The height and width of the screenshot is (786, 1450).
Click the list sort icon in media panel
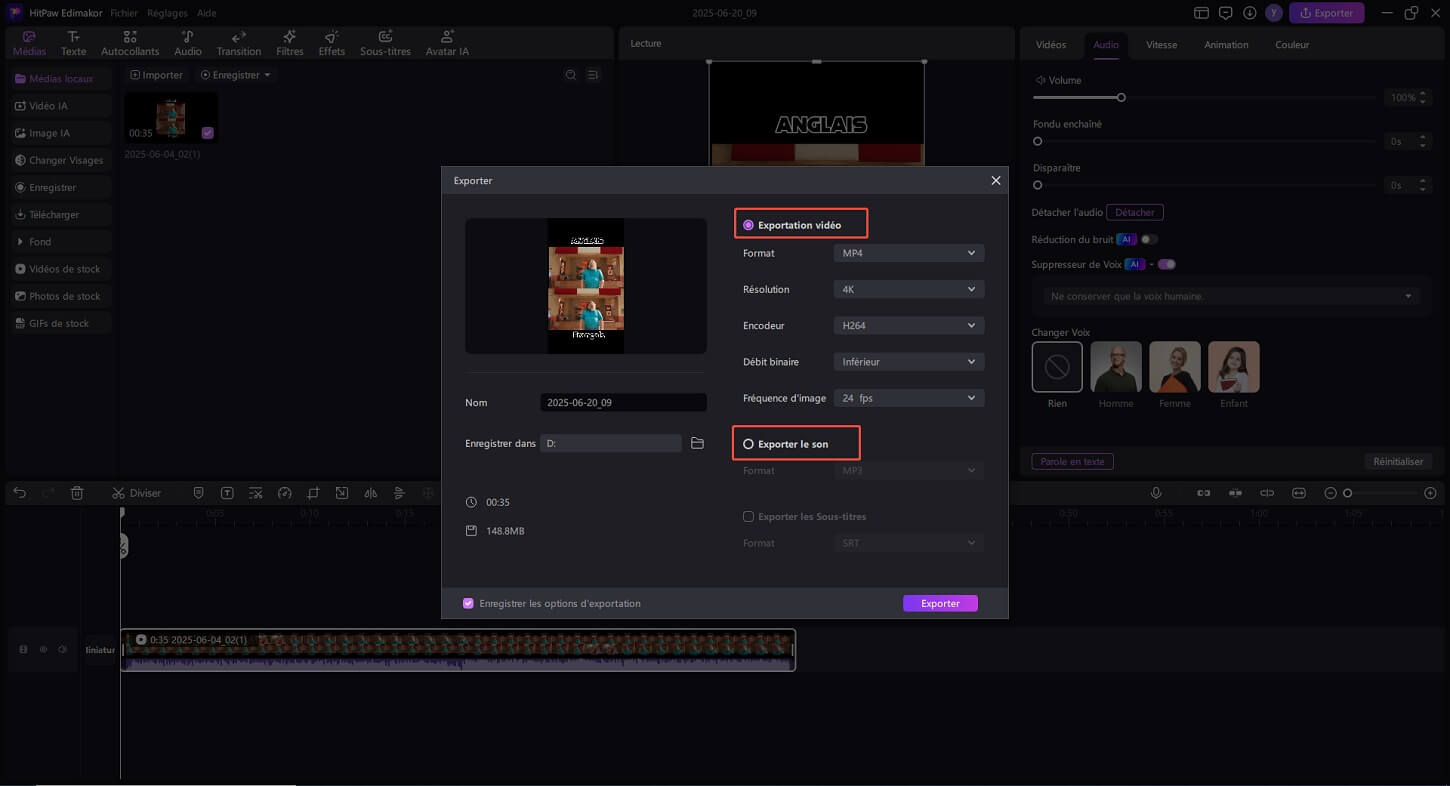pyautogui.click(x=593, y=75)
